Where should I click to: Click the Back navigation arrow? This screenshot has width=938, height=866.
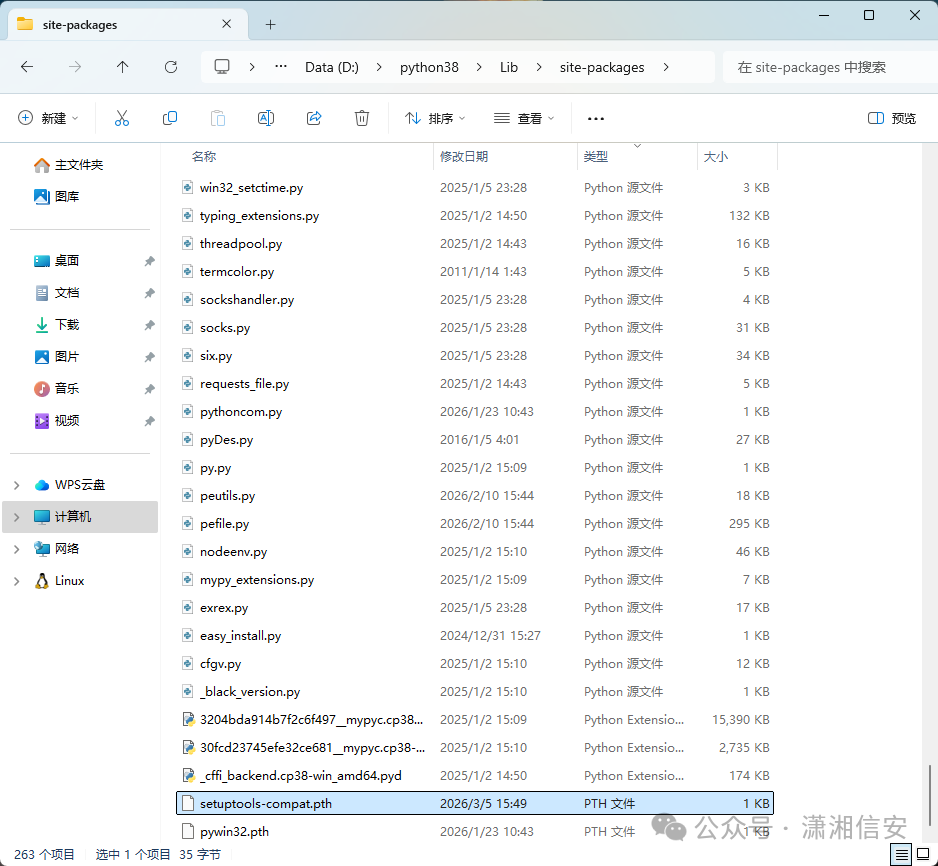coord(27,67)
